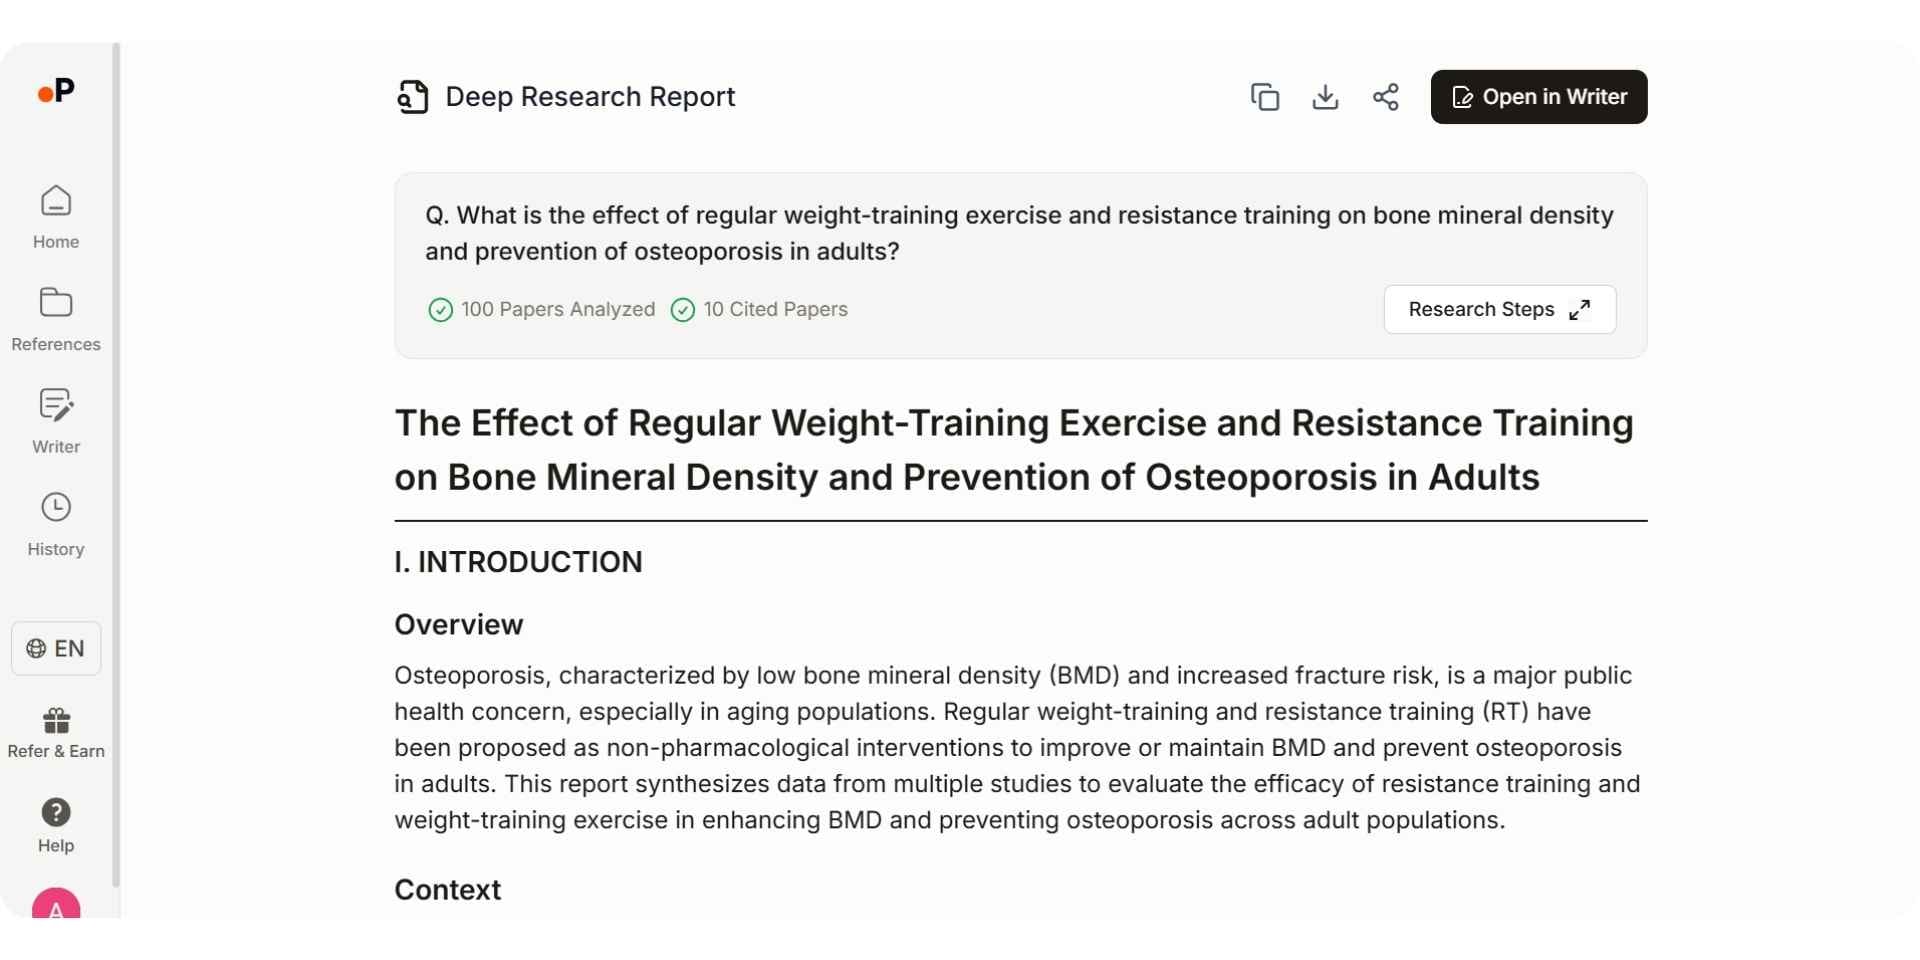
Task: Click the expand arrows beside Research Steps
Action: pos(1580,309)
